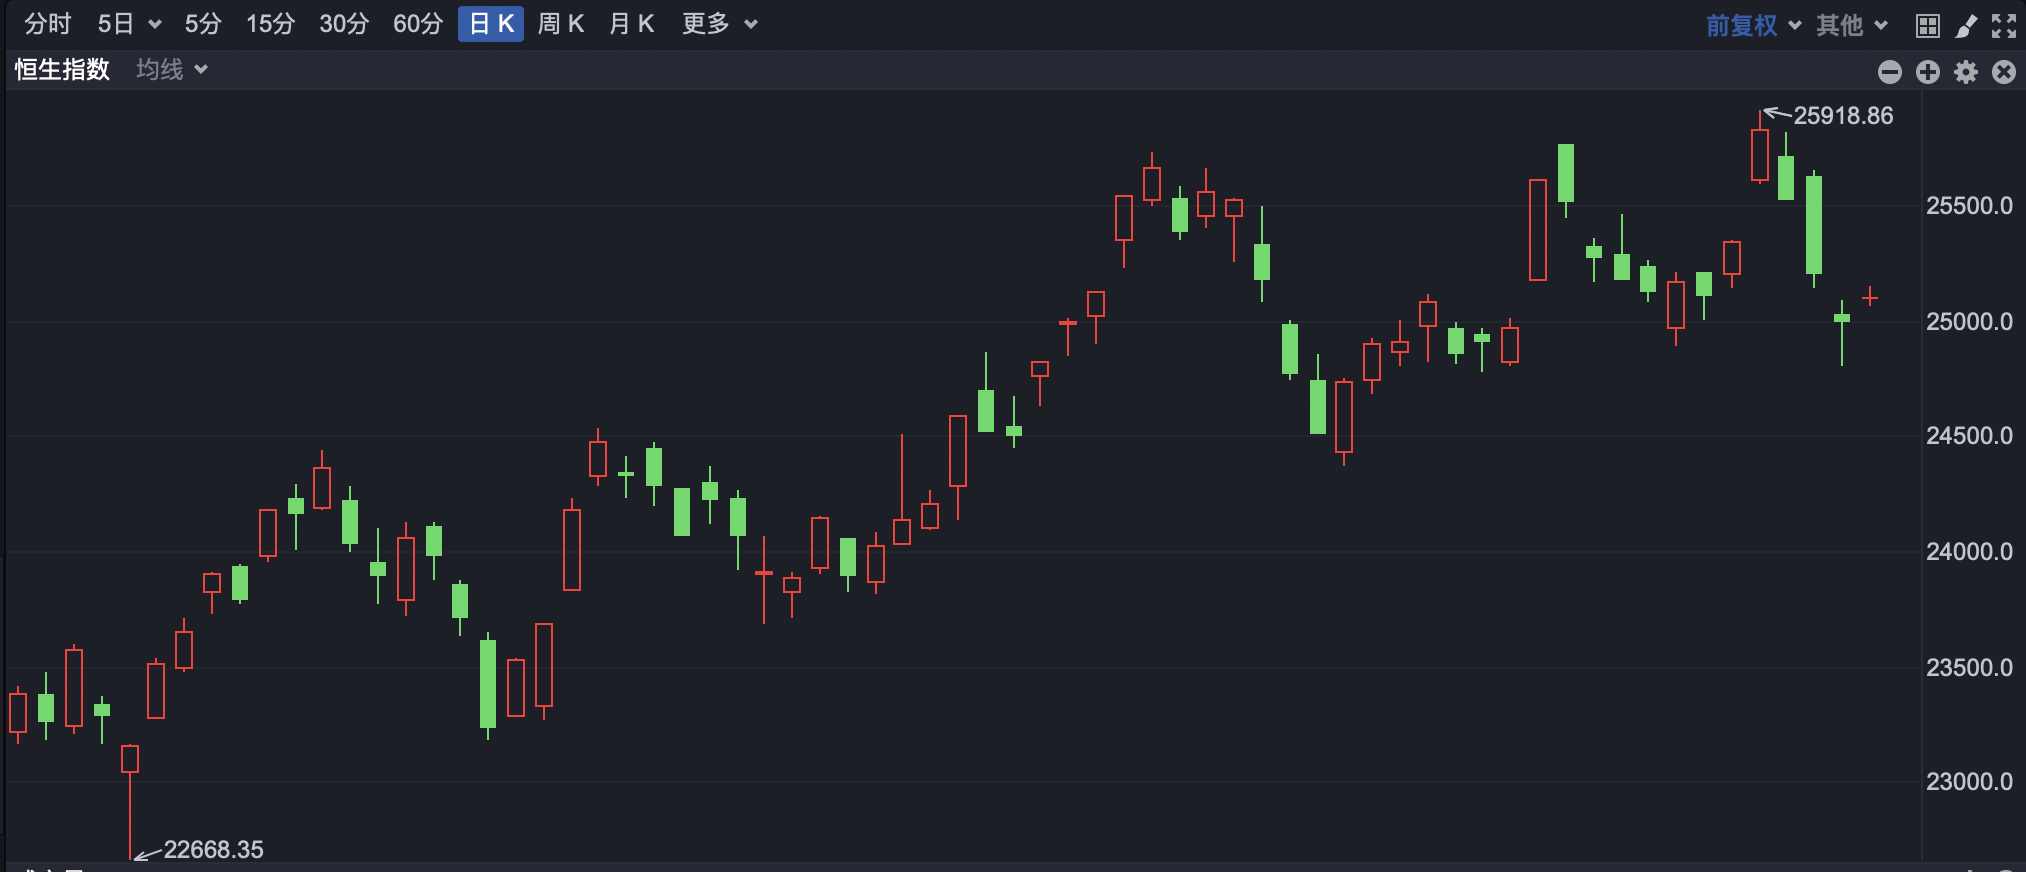Switch to the 分时 intraday chart tab
Viewport: 2026px width, 872px height.
coord(47,24)
